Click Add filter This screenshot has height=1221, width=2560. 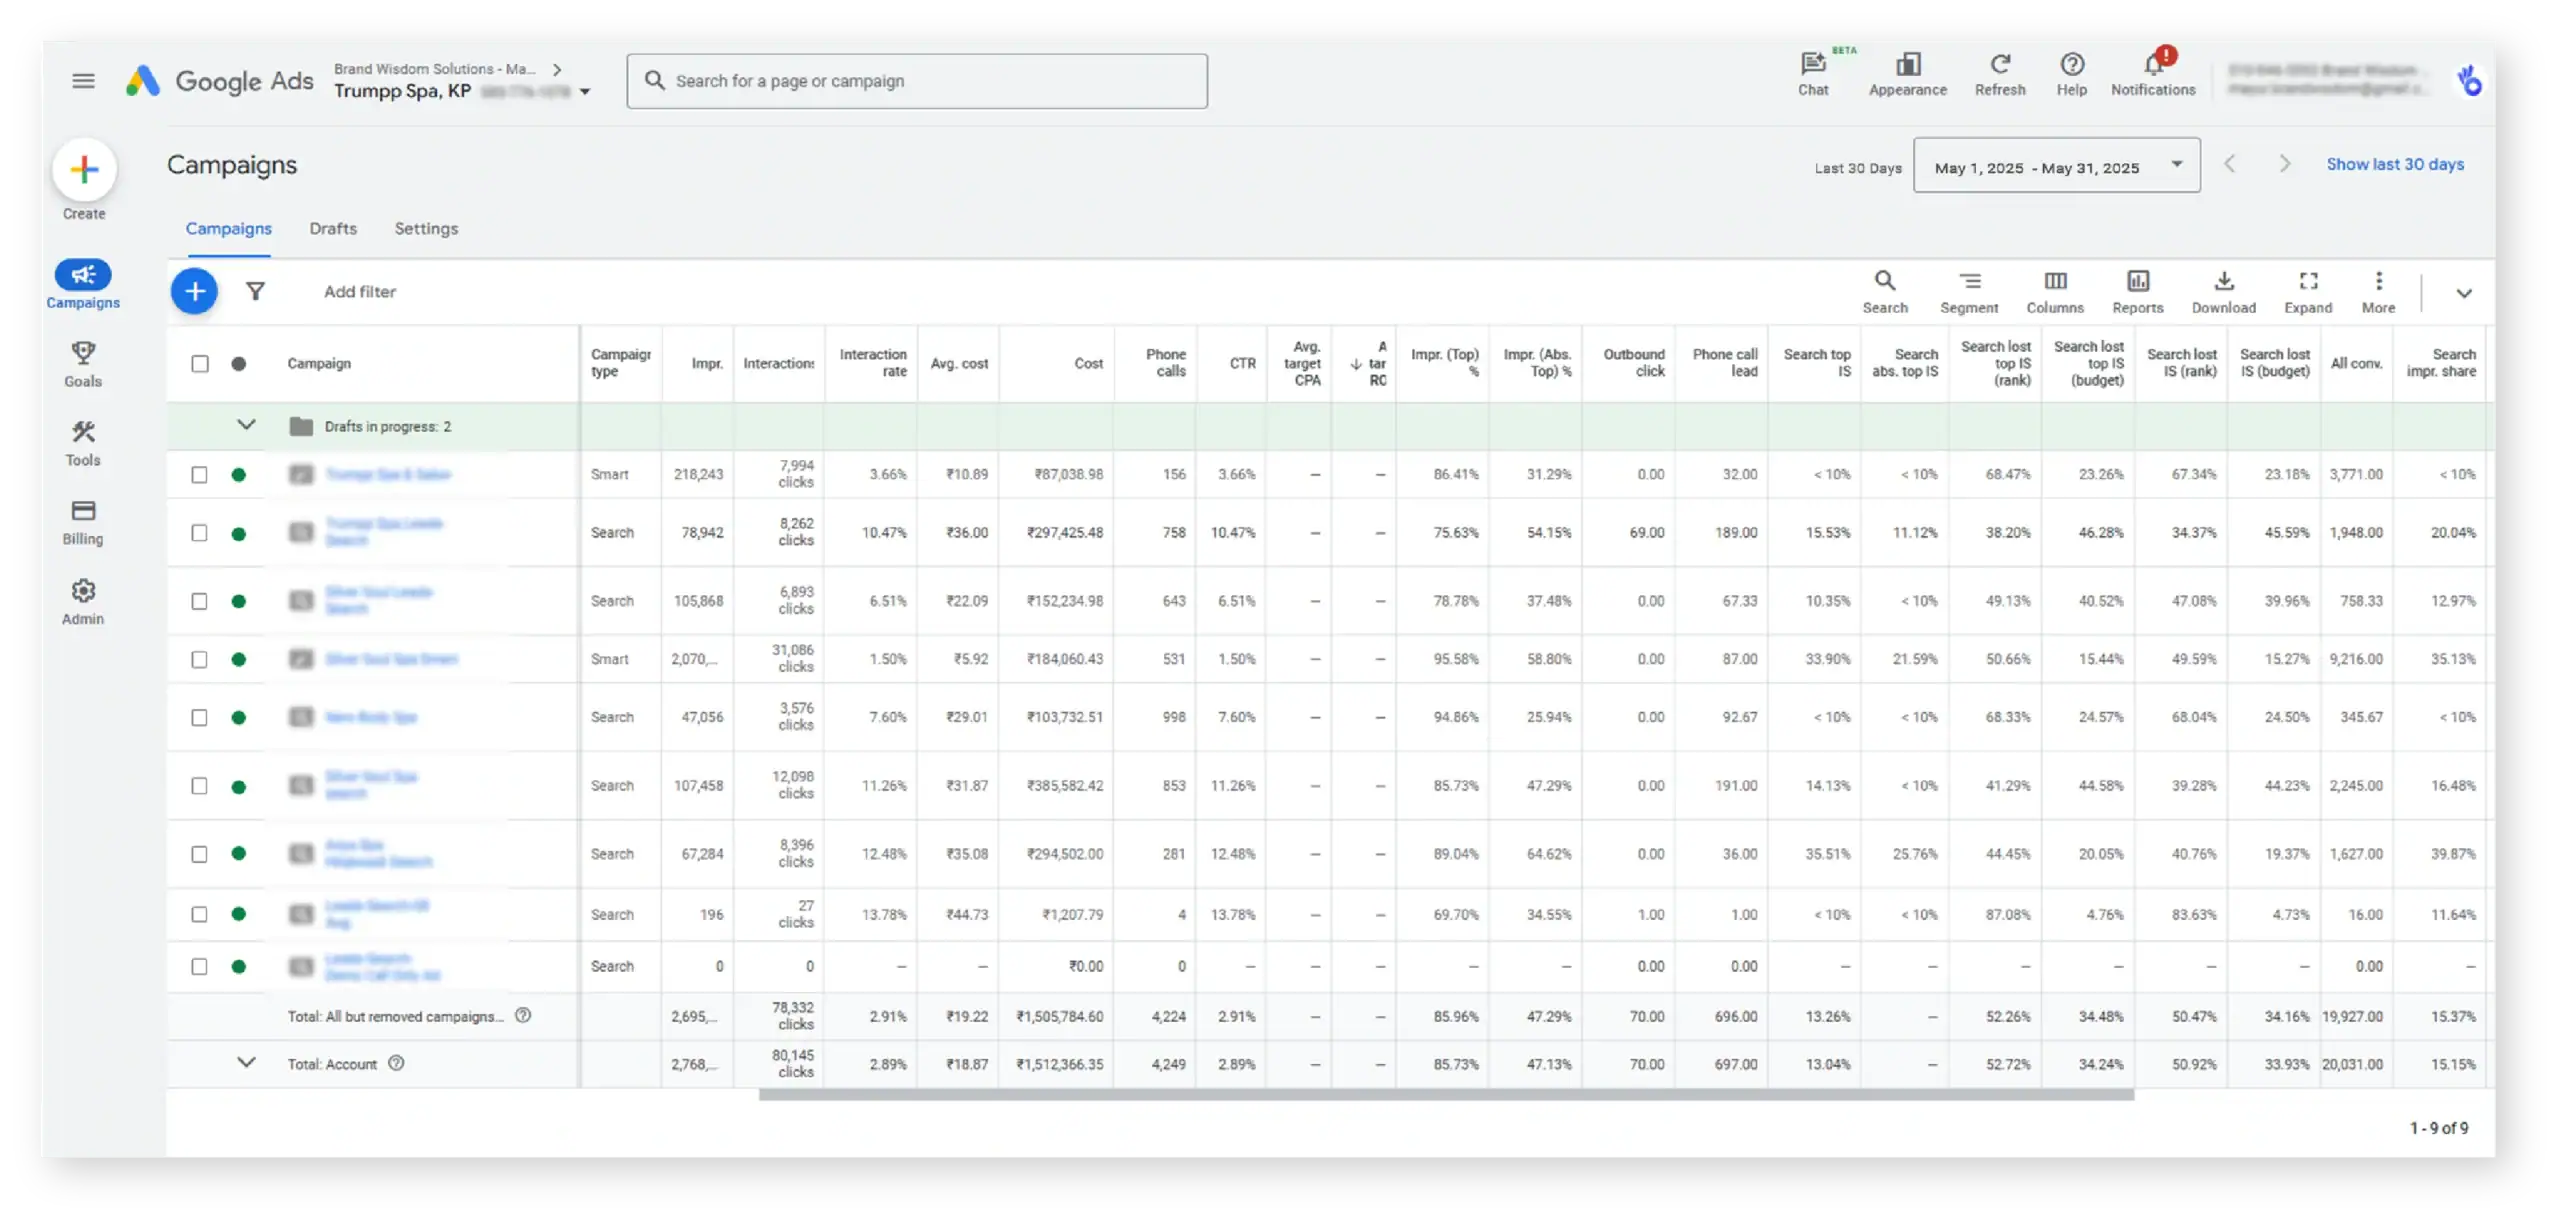[360, 292]
